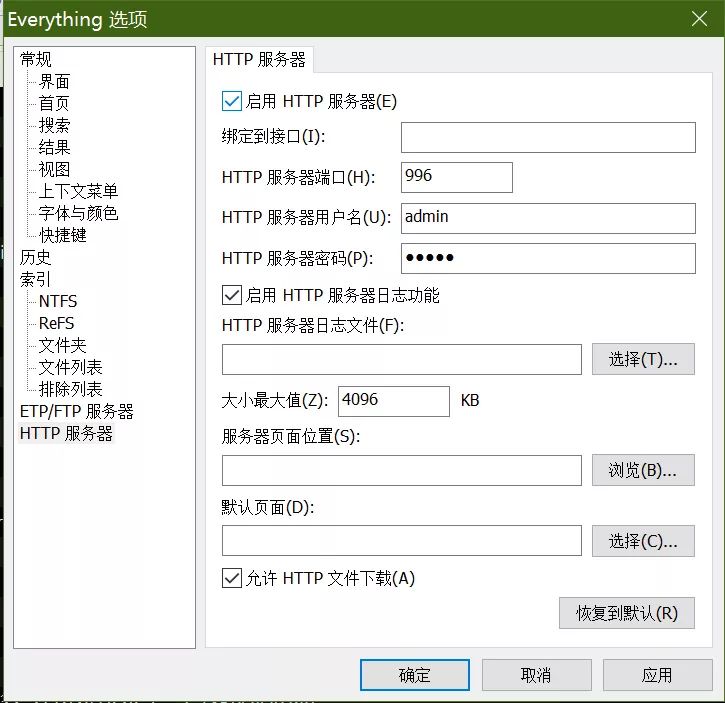This screenshot has height=703, width=725.
Task: Open the 字体与颜色 options page
Action: tap(79, 213)
